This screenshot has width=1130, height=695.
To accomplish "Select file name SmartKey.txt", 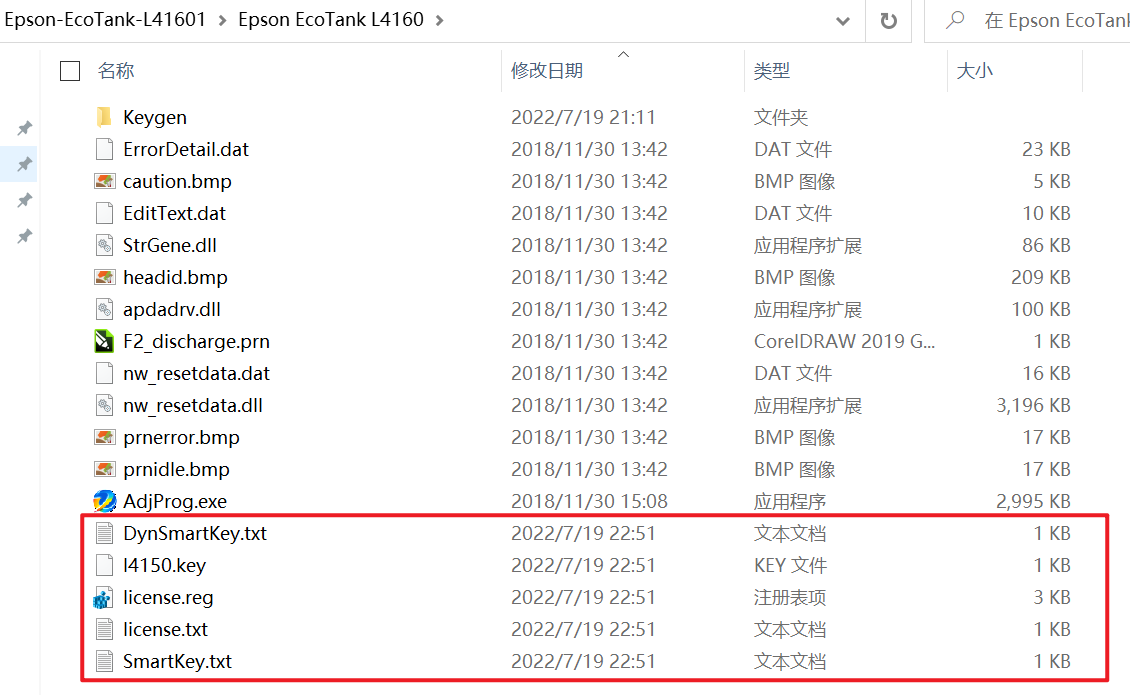I will pyautogui.click(x=177, y=662).
